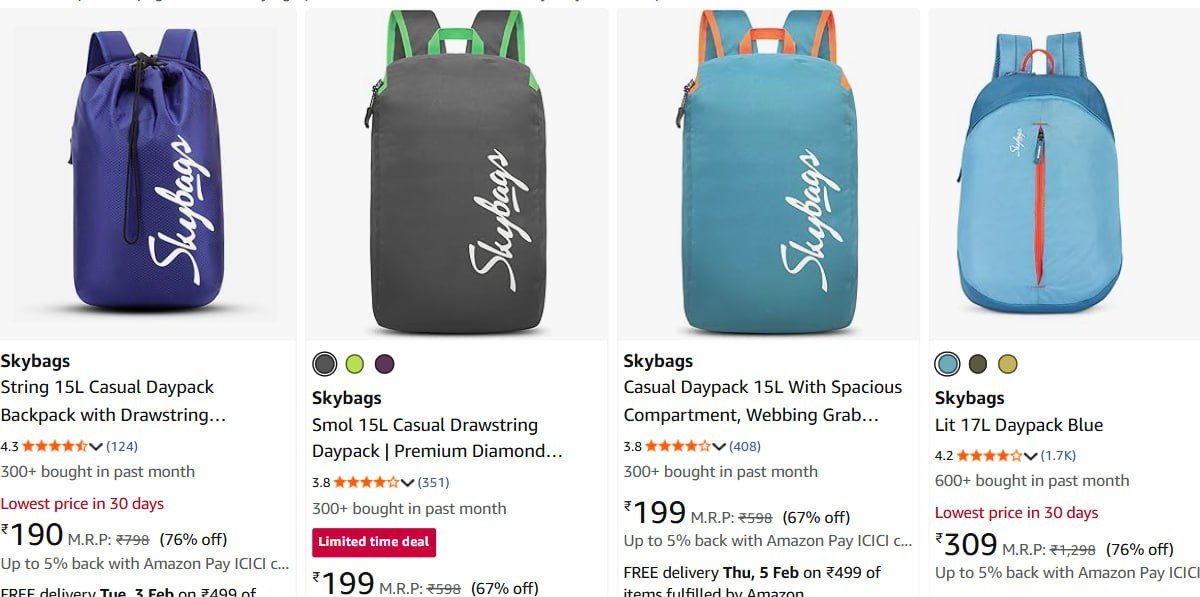The height and width of the screenshot is (597, 1200).
Task: Open the grey Smol backpack product image
Action: [456, 173]
